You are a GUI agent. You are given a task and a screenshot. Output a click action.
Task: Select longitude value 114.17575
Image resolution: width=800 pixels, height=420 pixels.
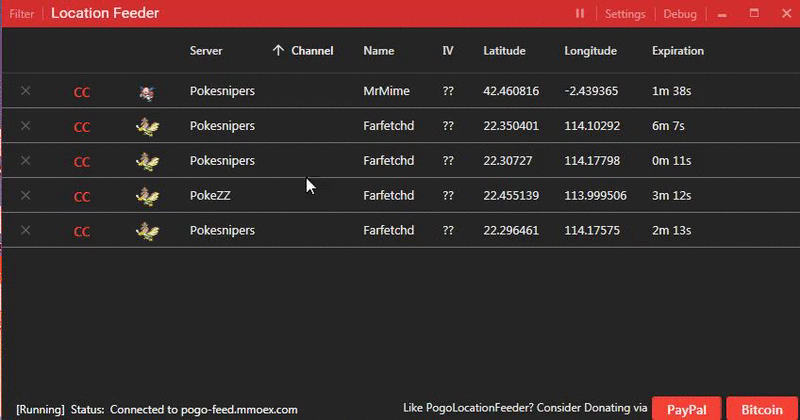coord(592,230)
